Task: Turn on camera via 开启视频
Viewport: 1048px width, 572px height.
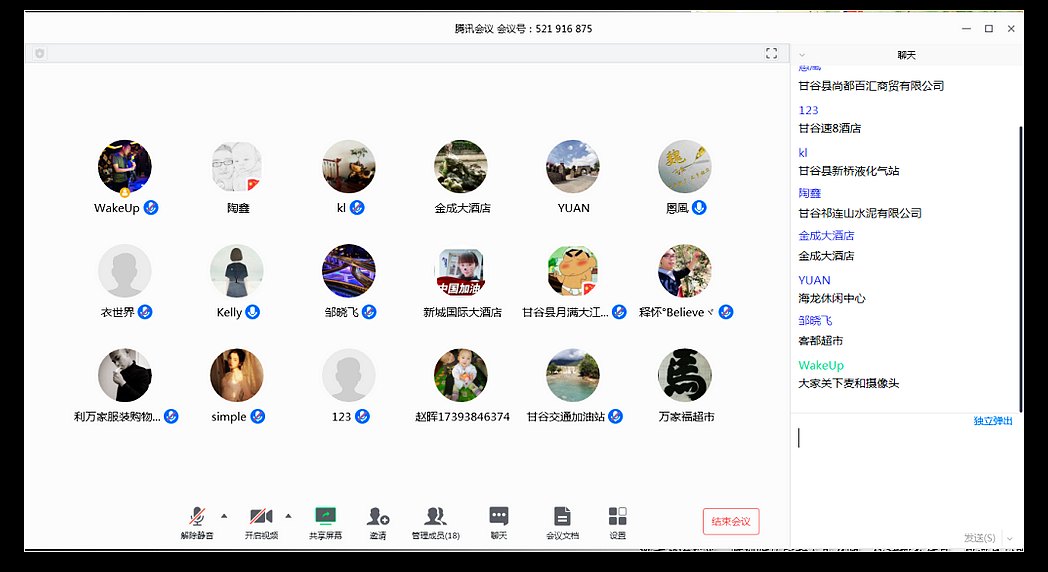Action: point(261,517)
